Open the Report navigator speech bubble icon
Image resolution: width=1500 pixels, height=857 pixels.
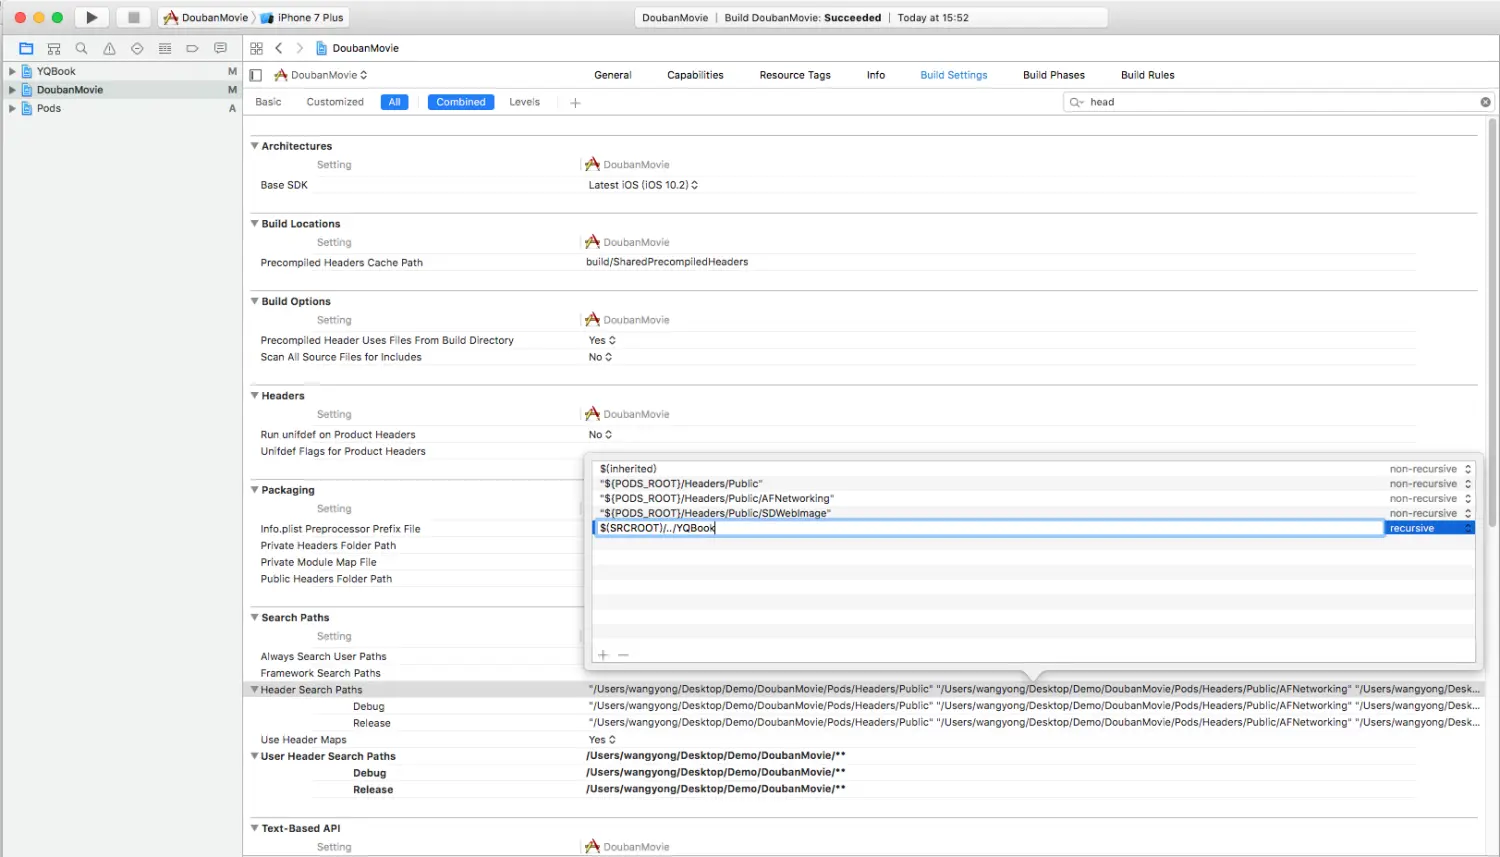(x=220, y=48)
